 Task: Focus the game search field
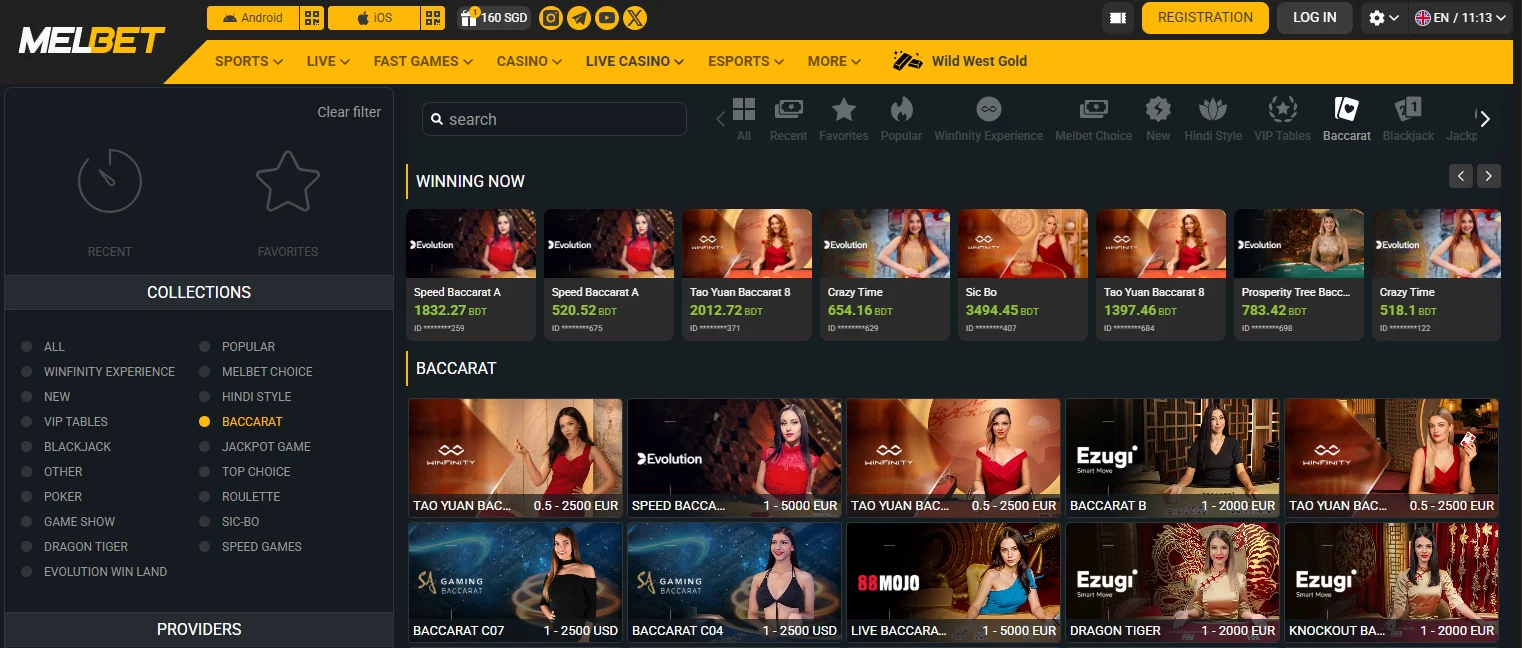pos(554,119)
